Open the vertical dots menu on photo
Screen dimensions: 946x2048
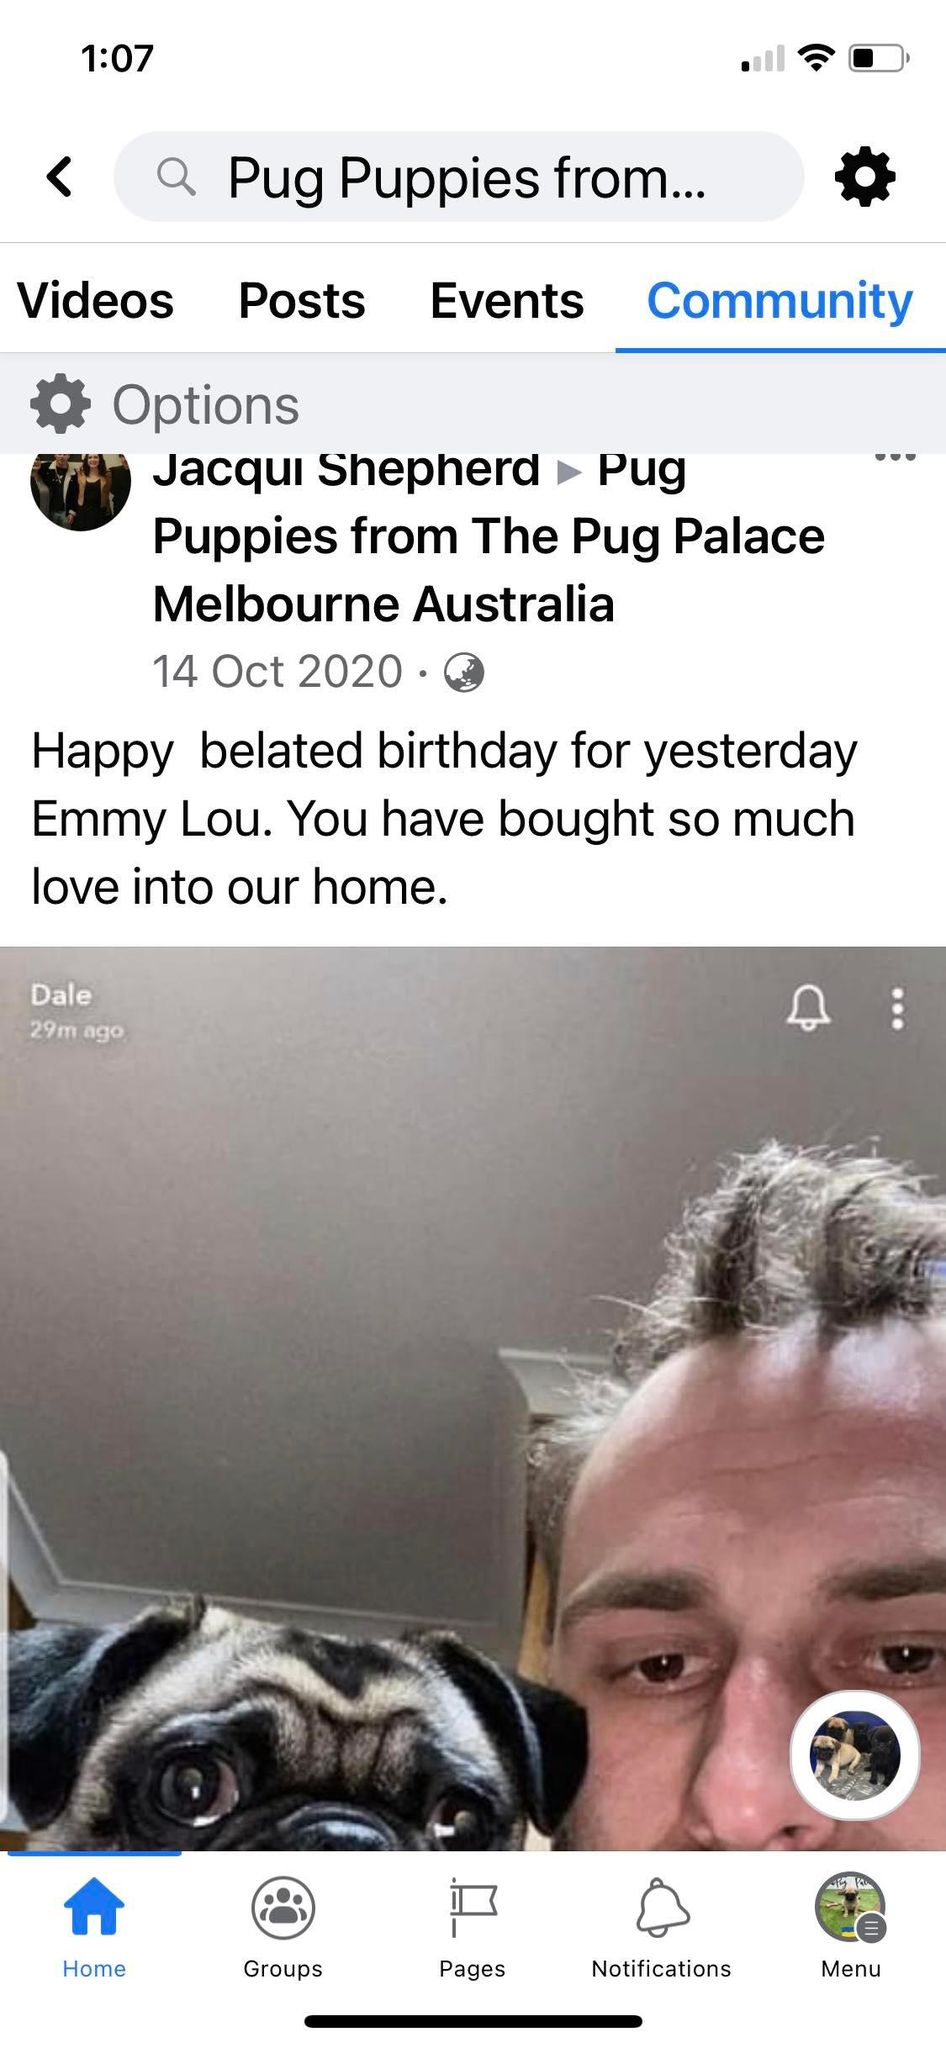[x=898, y=1009]
